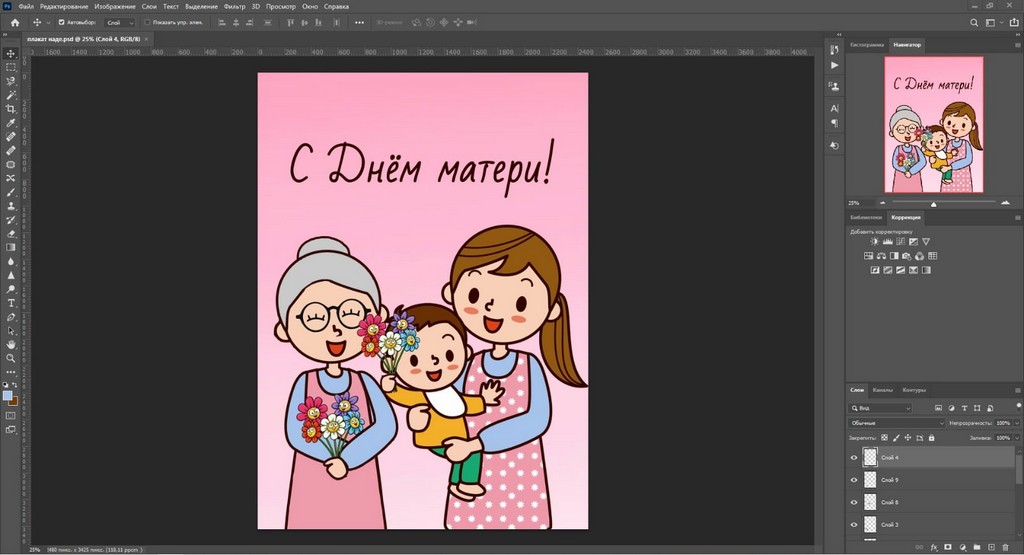
Task: Select the Zoom magnifier tool
Action: [x=11, y=357]
